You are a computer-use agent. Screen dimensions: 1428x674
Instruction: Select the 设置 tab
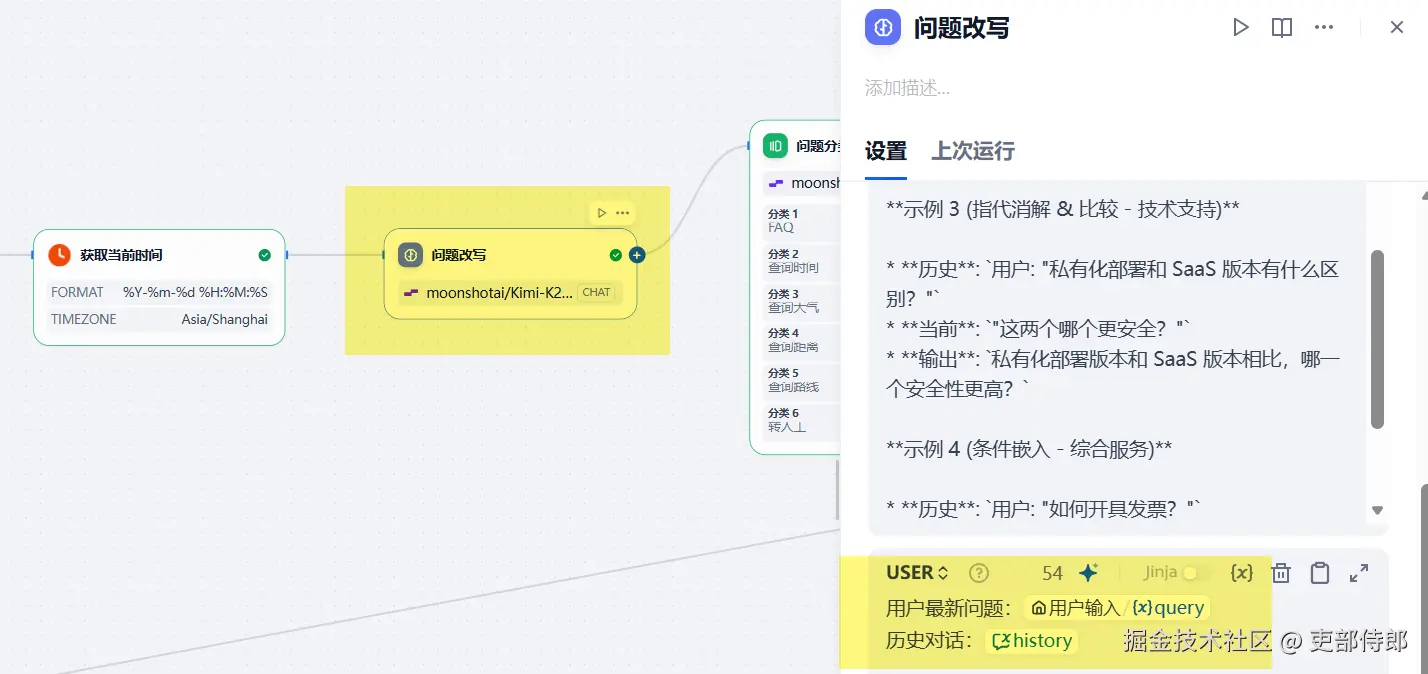tap(885, 151)
